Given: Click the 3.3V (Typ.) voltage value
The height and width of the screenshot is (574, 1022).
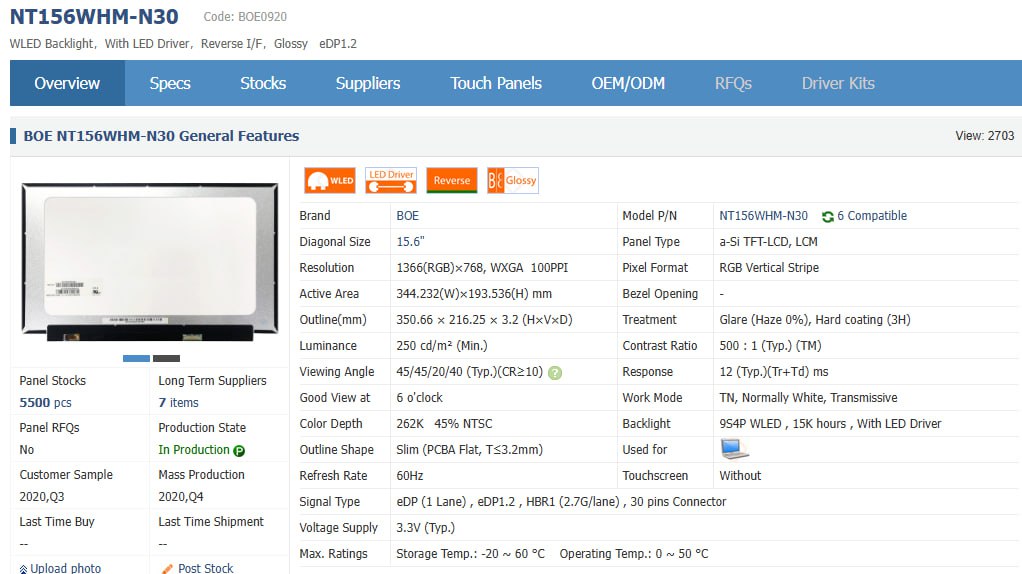Looking at the screenshot, I should (x=426, y=528).
